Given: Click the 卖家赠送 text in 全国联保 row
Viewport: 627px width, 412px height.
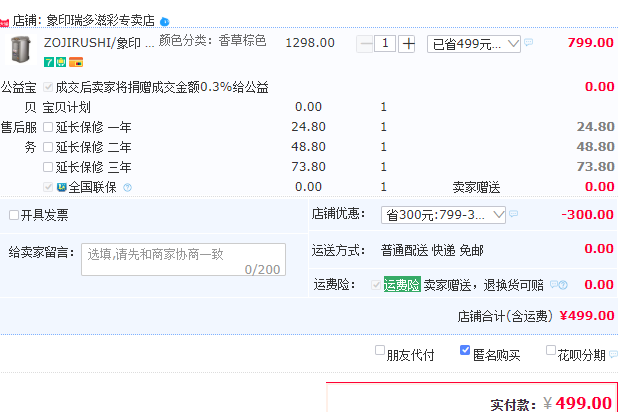Looking at the screenshot, I should (x=476, y=187).
